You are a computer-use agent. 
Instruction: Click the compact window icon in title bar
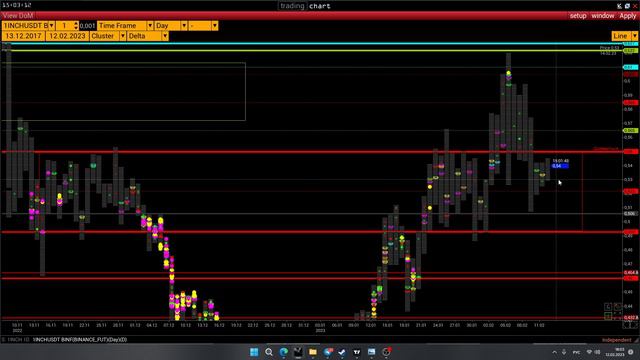pos(619,6)
